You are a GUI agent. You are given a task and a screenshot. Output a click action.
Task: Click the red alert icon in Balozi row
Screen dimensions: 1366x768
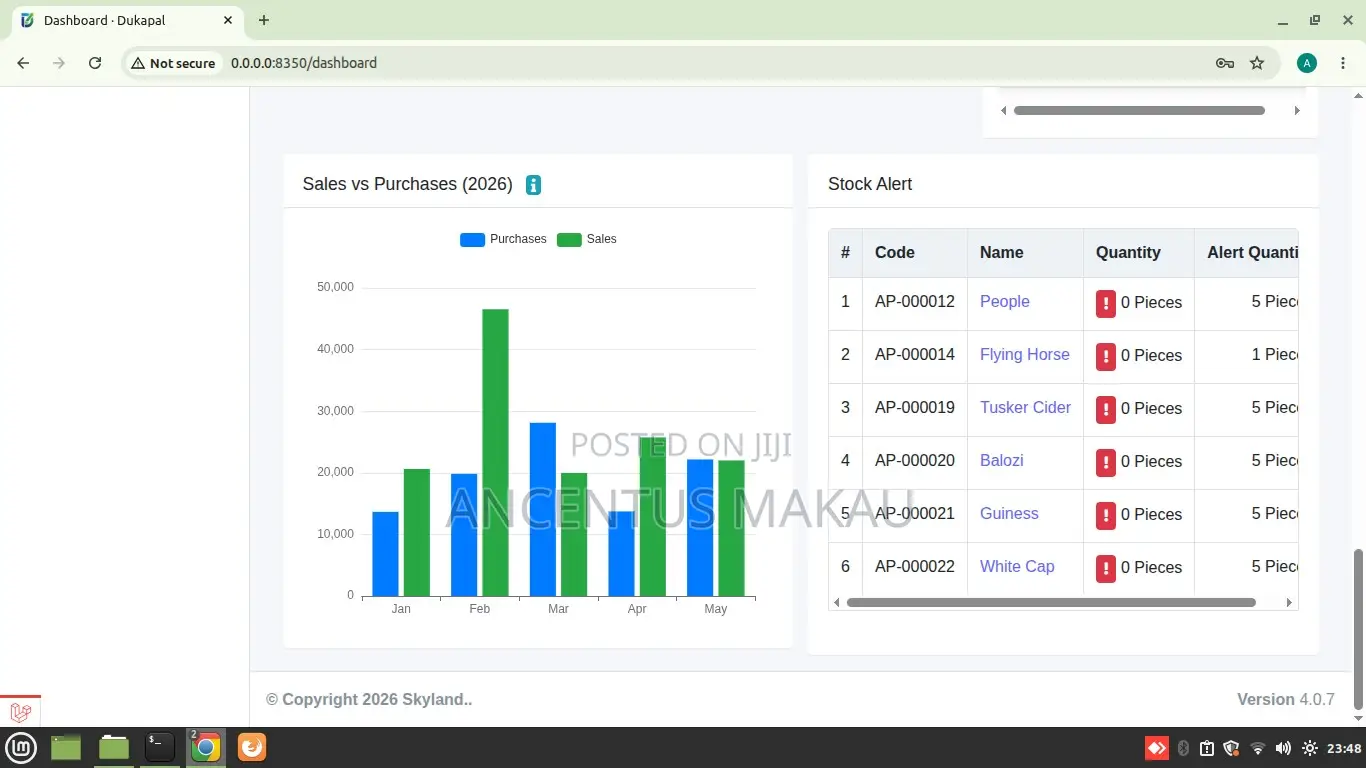click(1106, 462)
